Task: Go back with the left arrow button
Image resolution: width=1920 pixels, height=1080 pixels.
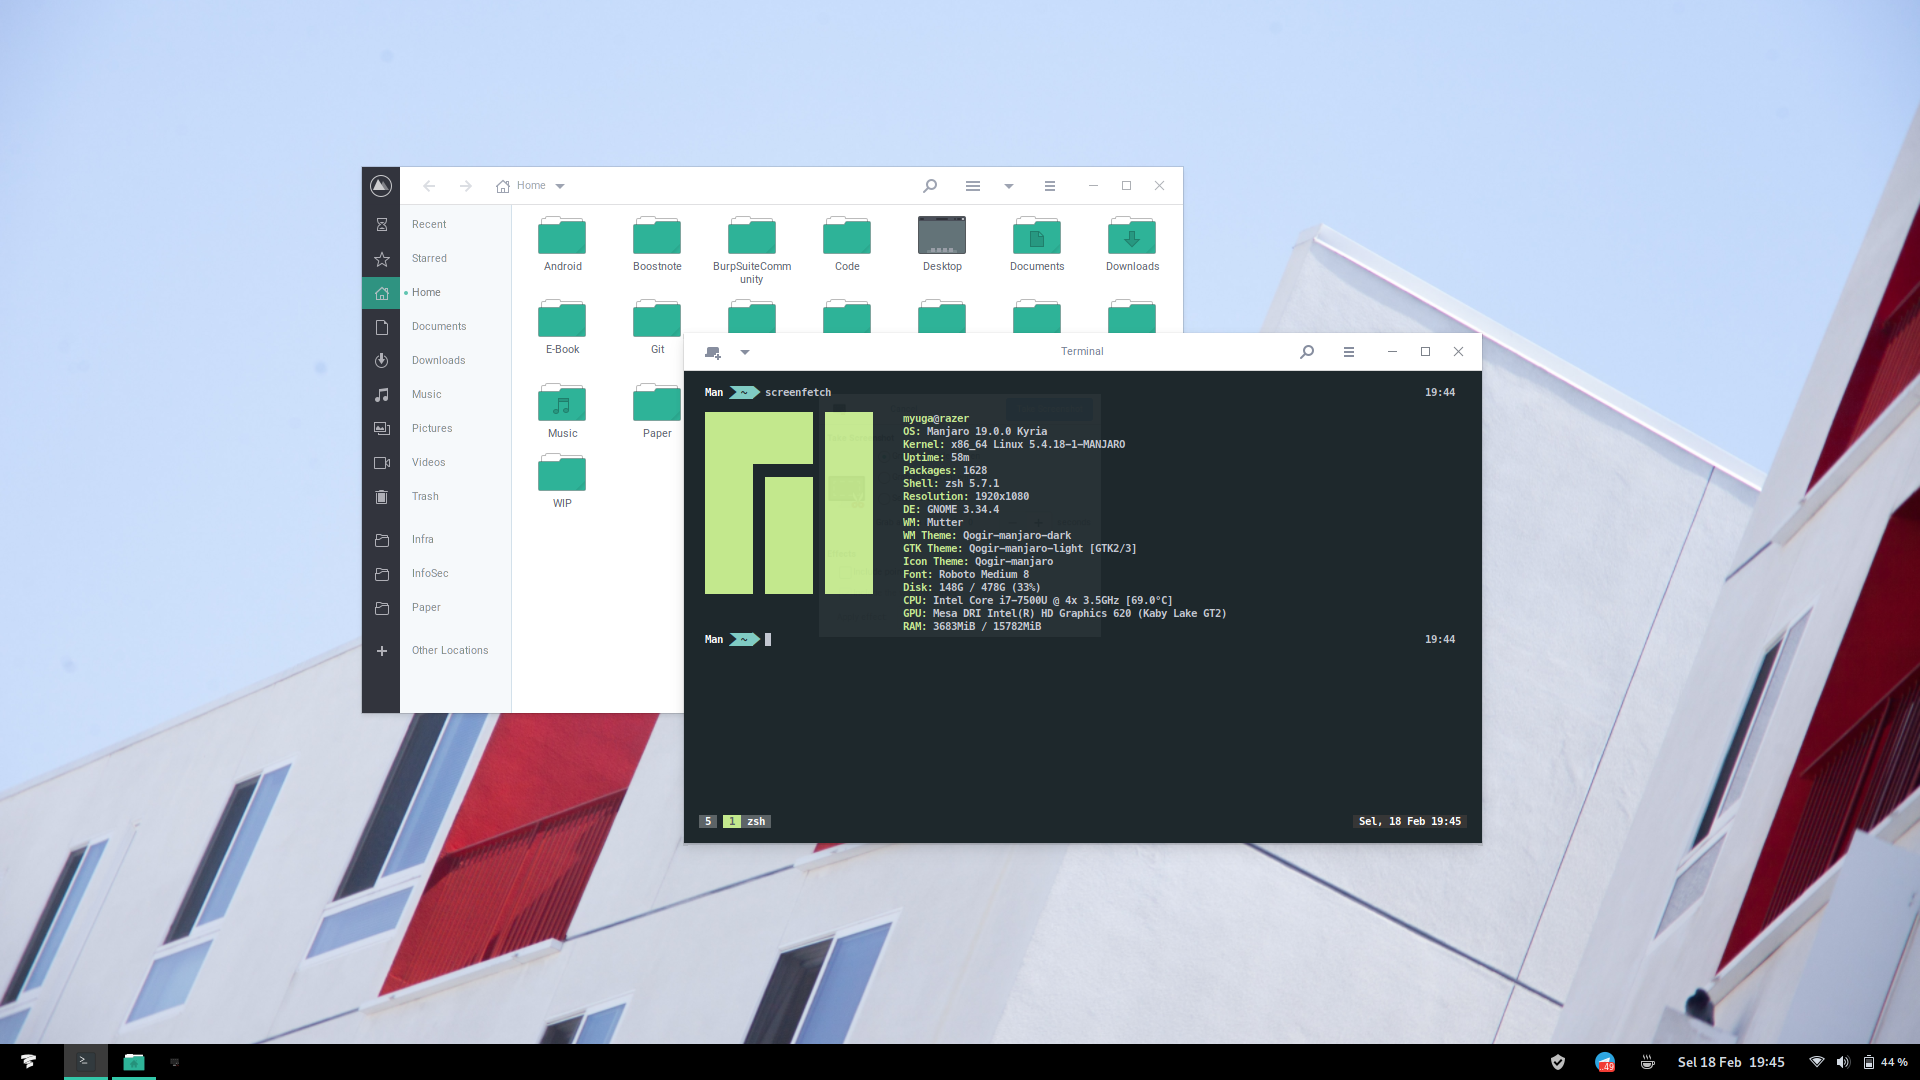Action: (x=429, y=186)
